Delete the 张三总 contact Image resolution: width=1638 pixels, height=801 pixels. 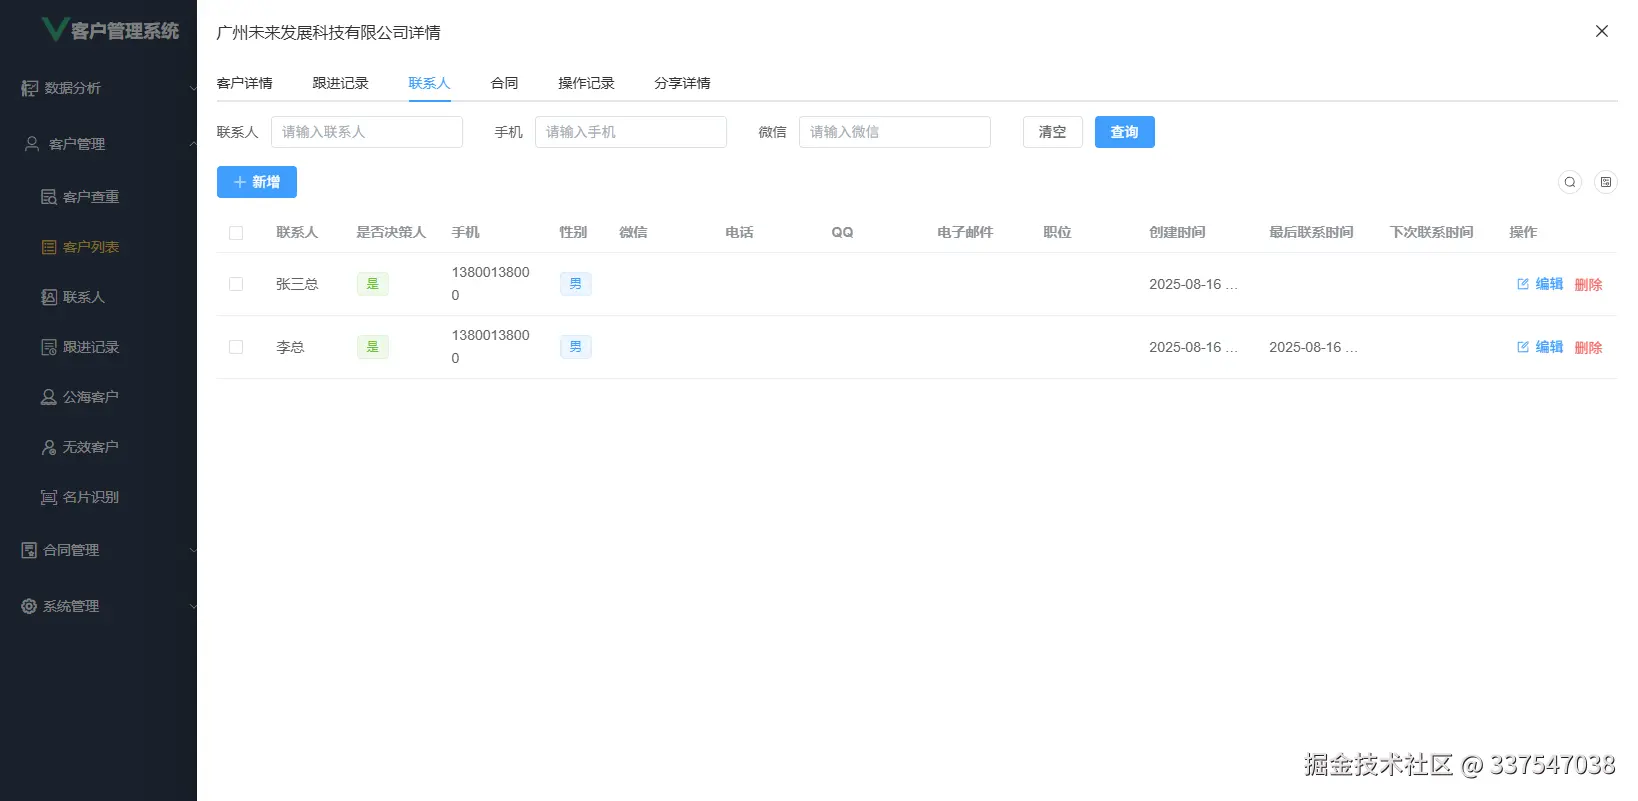tap(1589, 284)
